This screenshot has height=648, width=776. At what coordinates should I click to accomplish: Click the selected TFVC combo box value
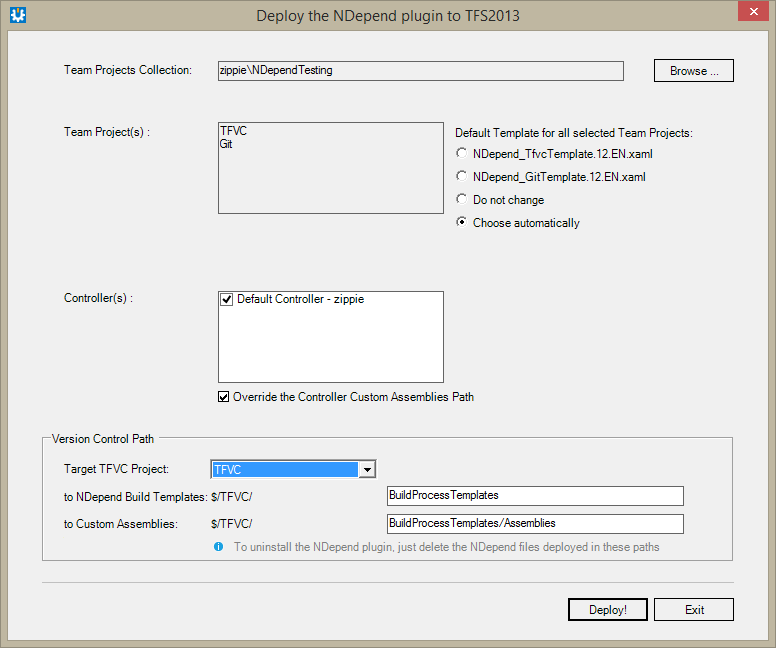tap(285, 469)
